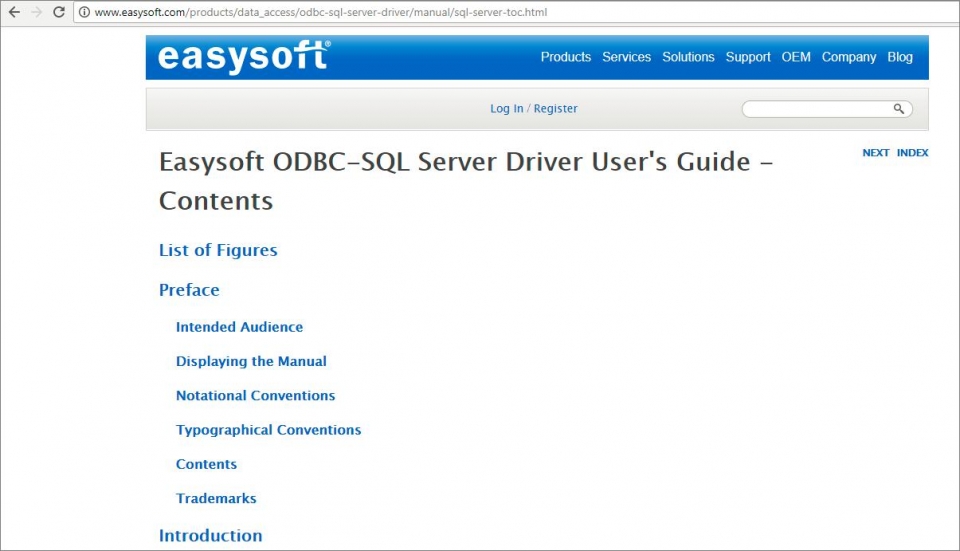Open the OEM navigation item
This screenshot has height=551, width=960.
pos(796,57)
